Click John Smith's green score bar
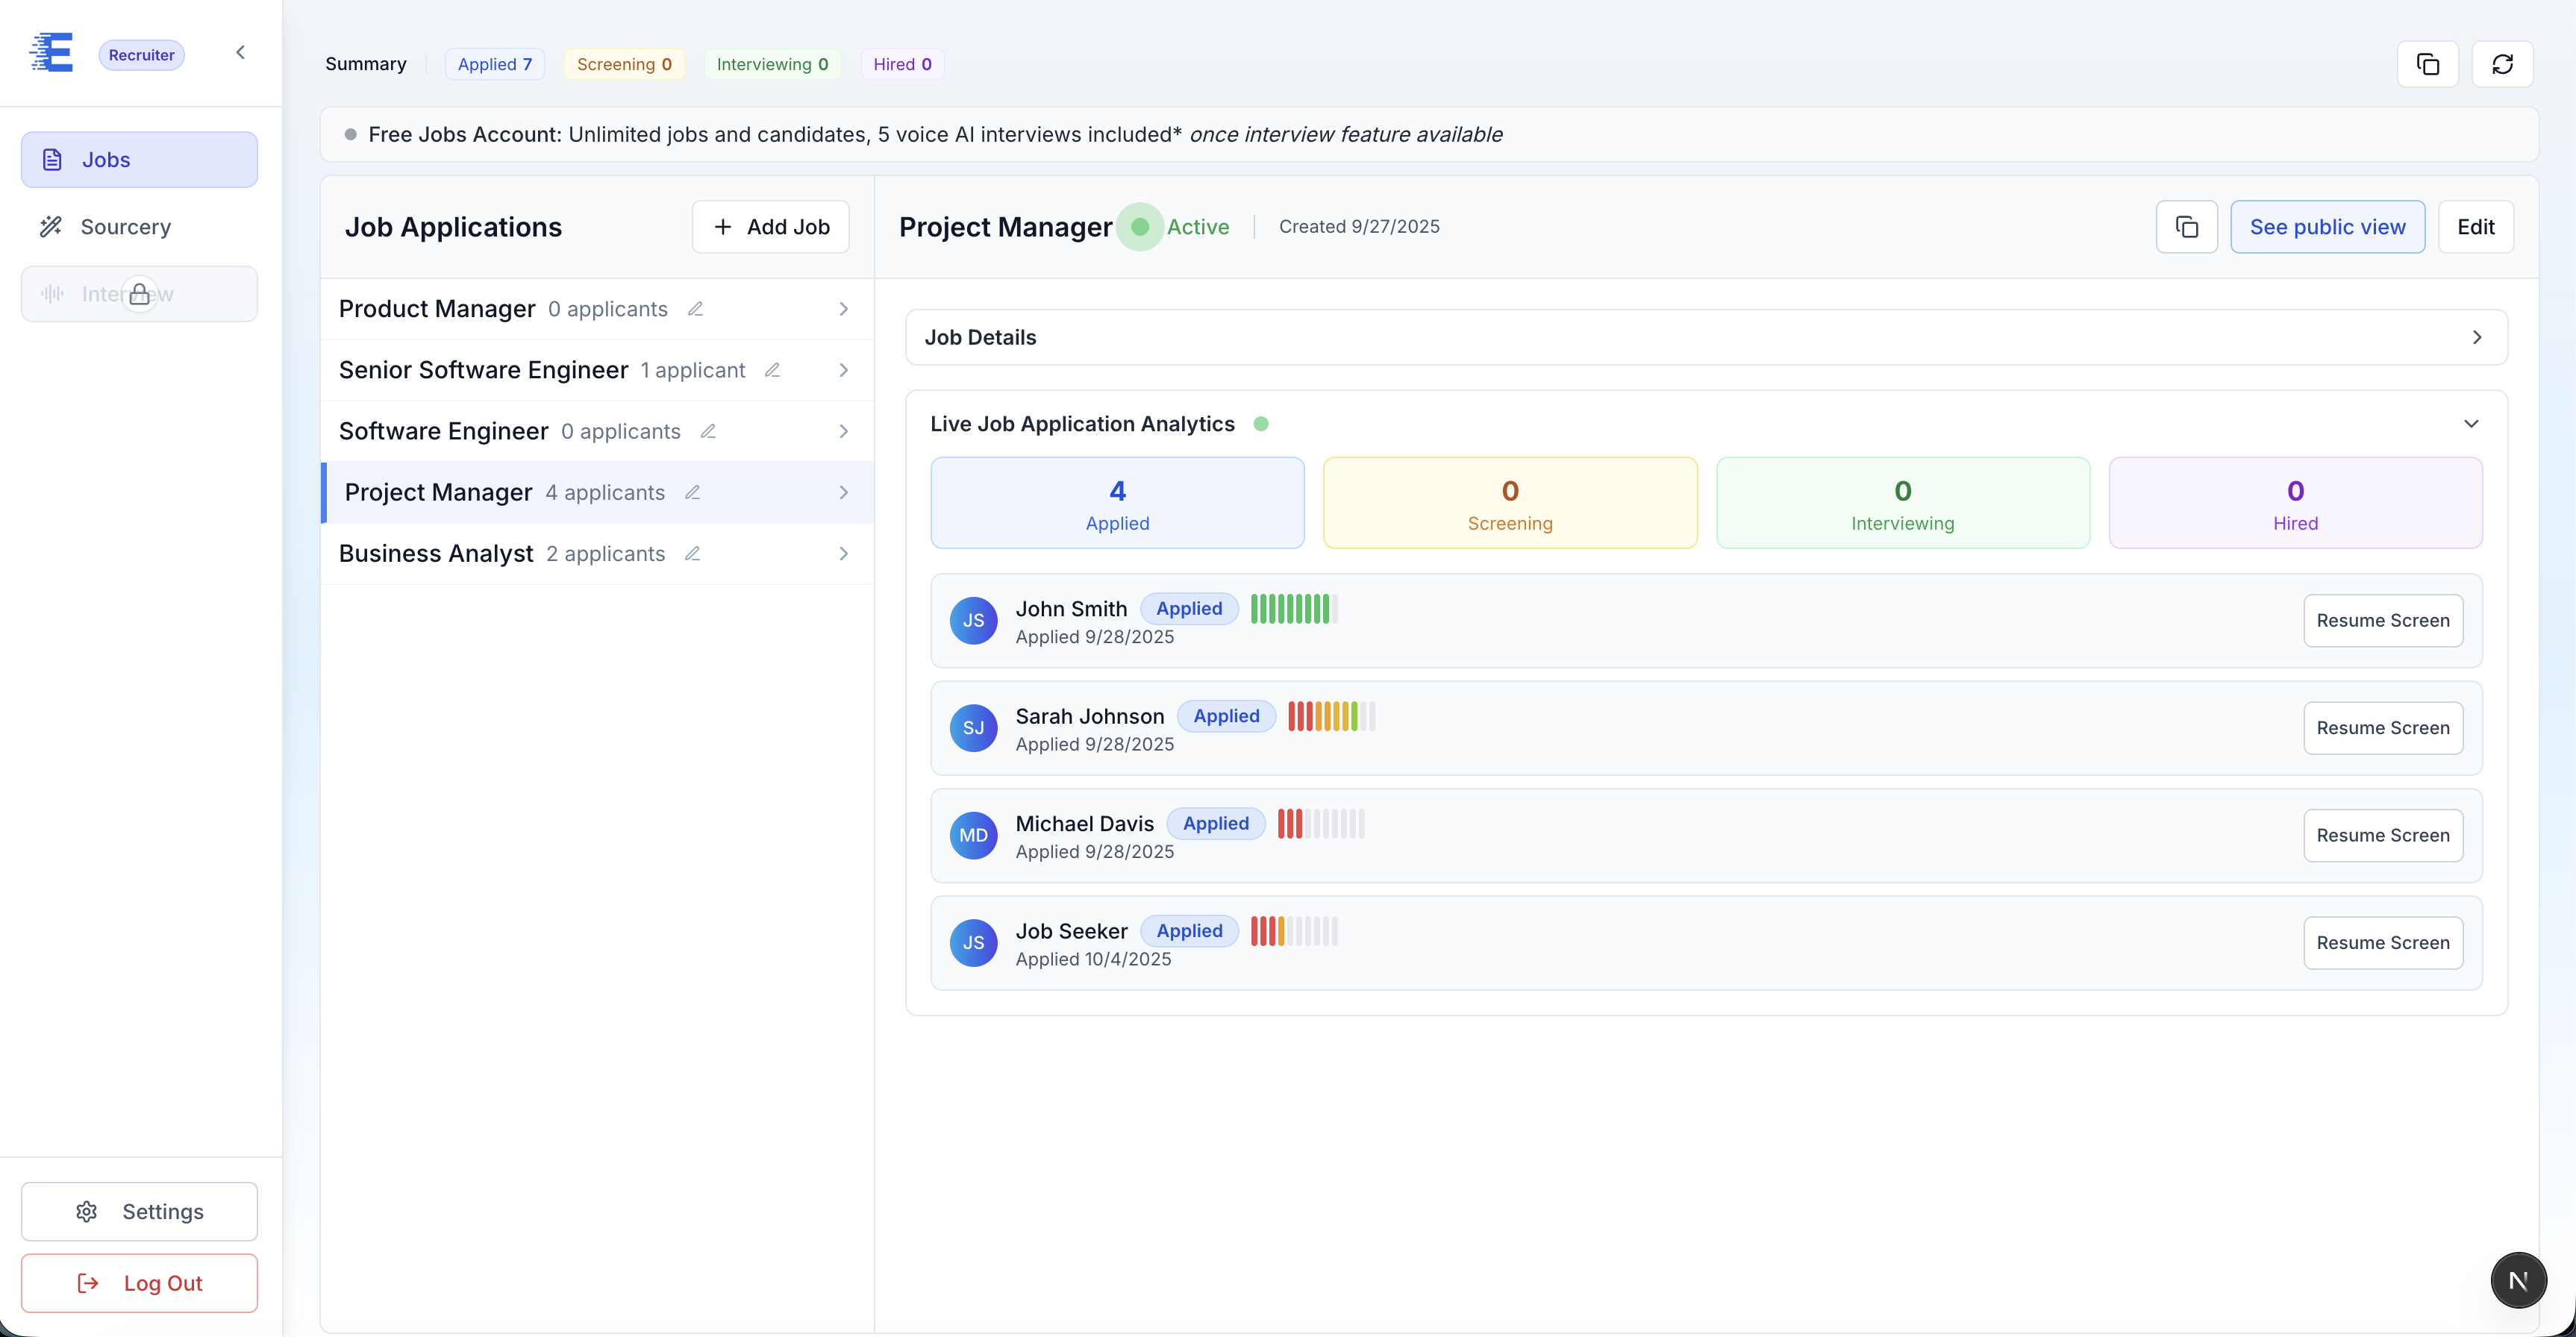The height and width of the screenshot is (1337, 2576). click(x=1293, y=609)
